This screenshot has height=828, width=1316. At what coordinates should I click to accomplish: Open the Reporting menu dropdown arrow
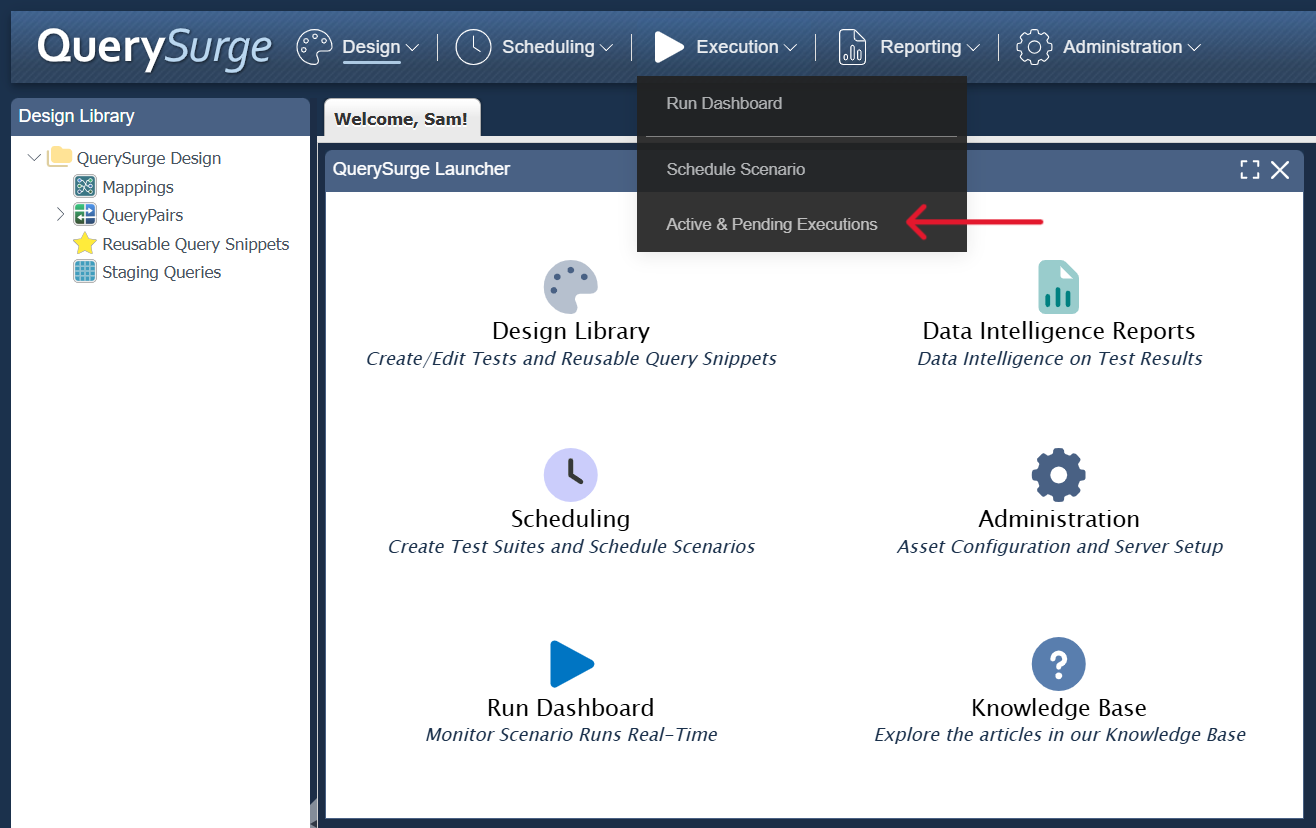(973, 47)
